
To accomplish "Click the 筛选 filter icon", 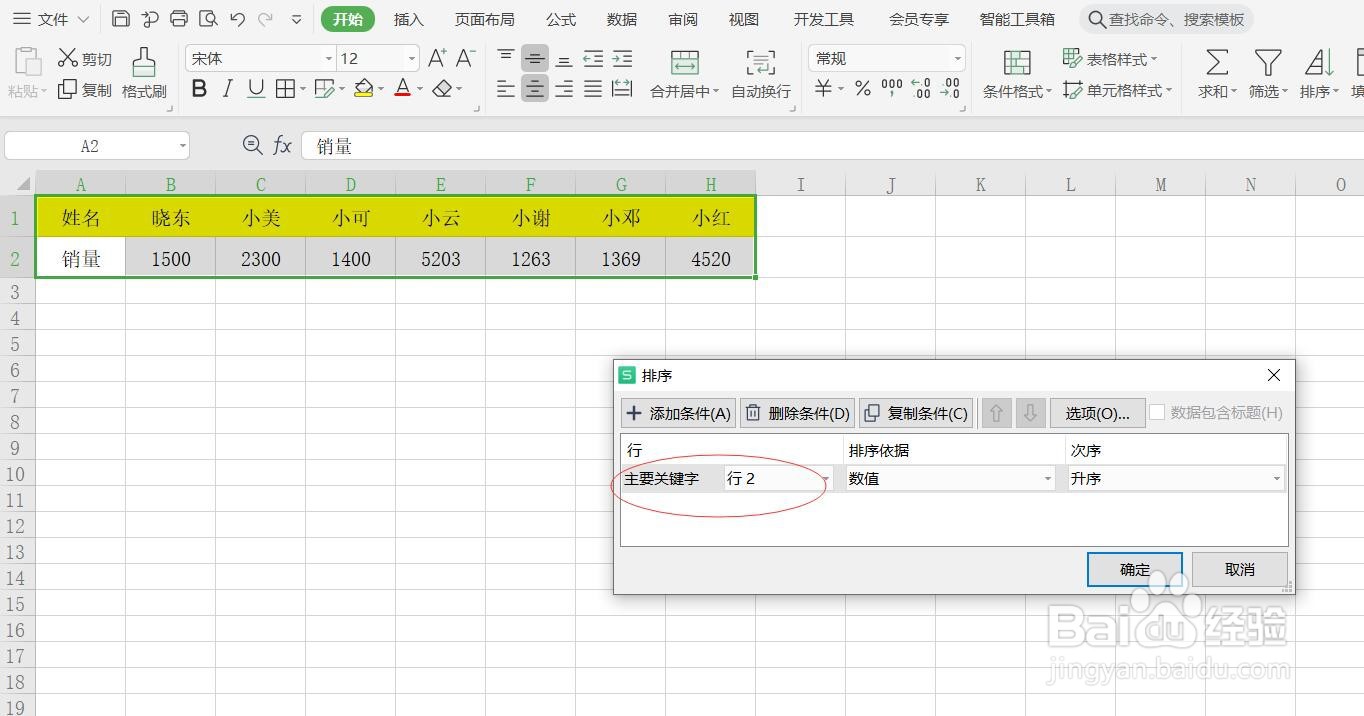I will click(x=1268, y=74).
